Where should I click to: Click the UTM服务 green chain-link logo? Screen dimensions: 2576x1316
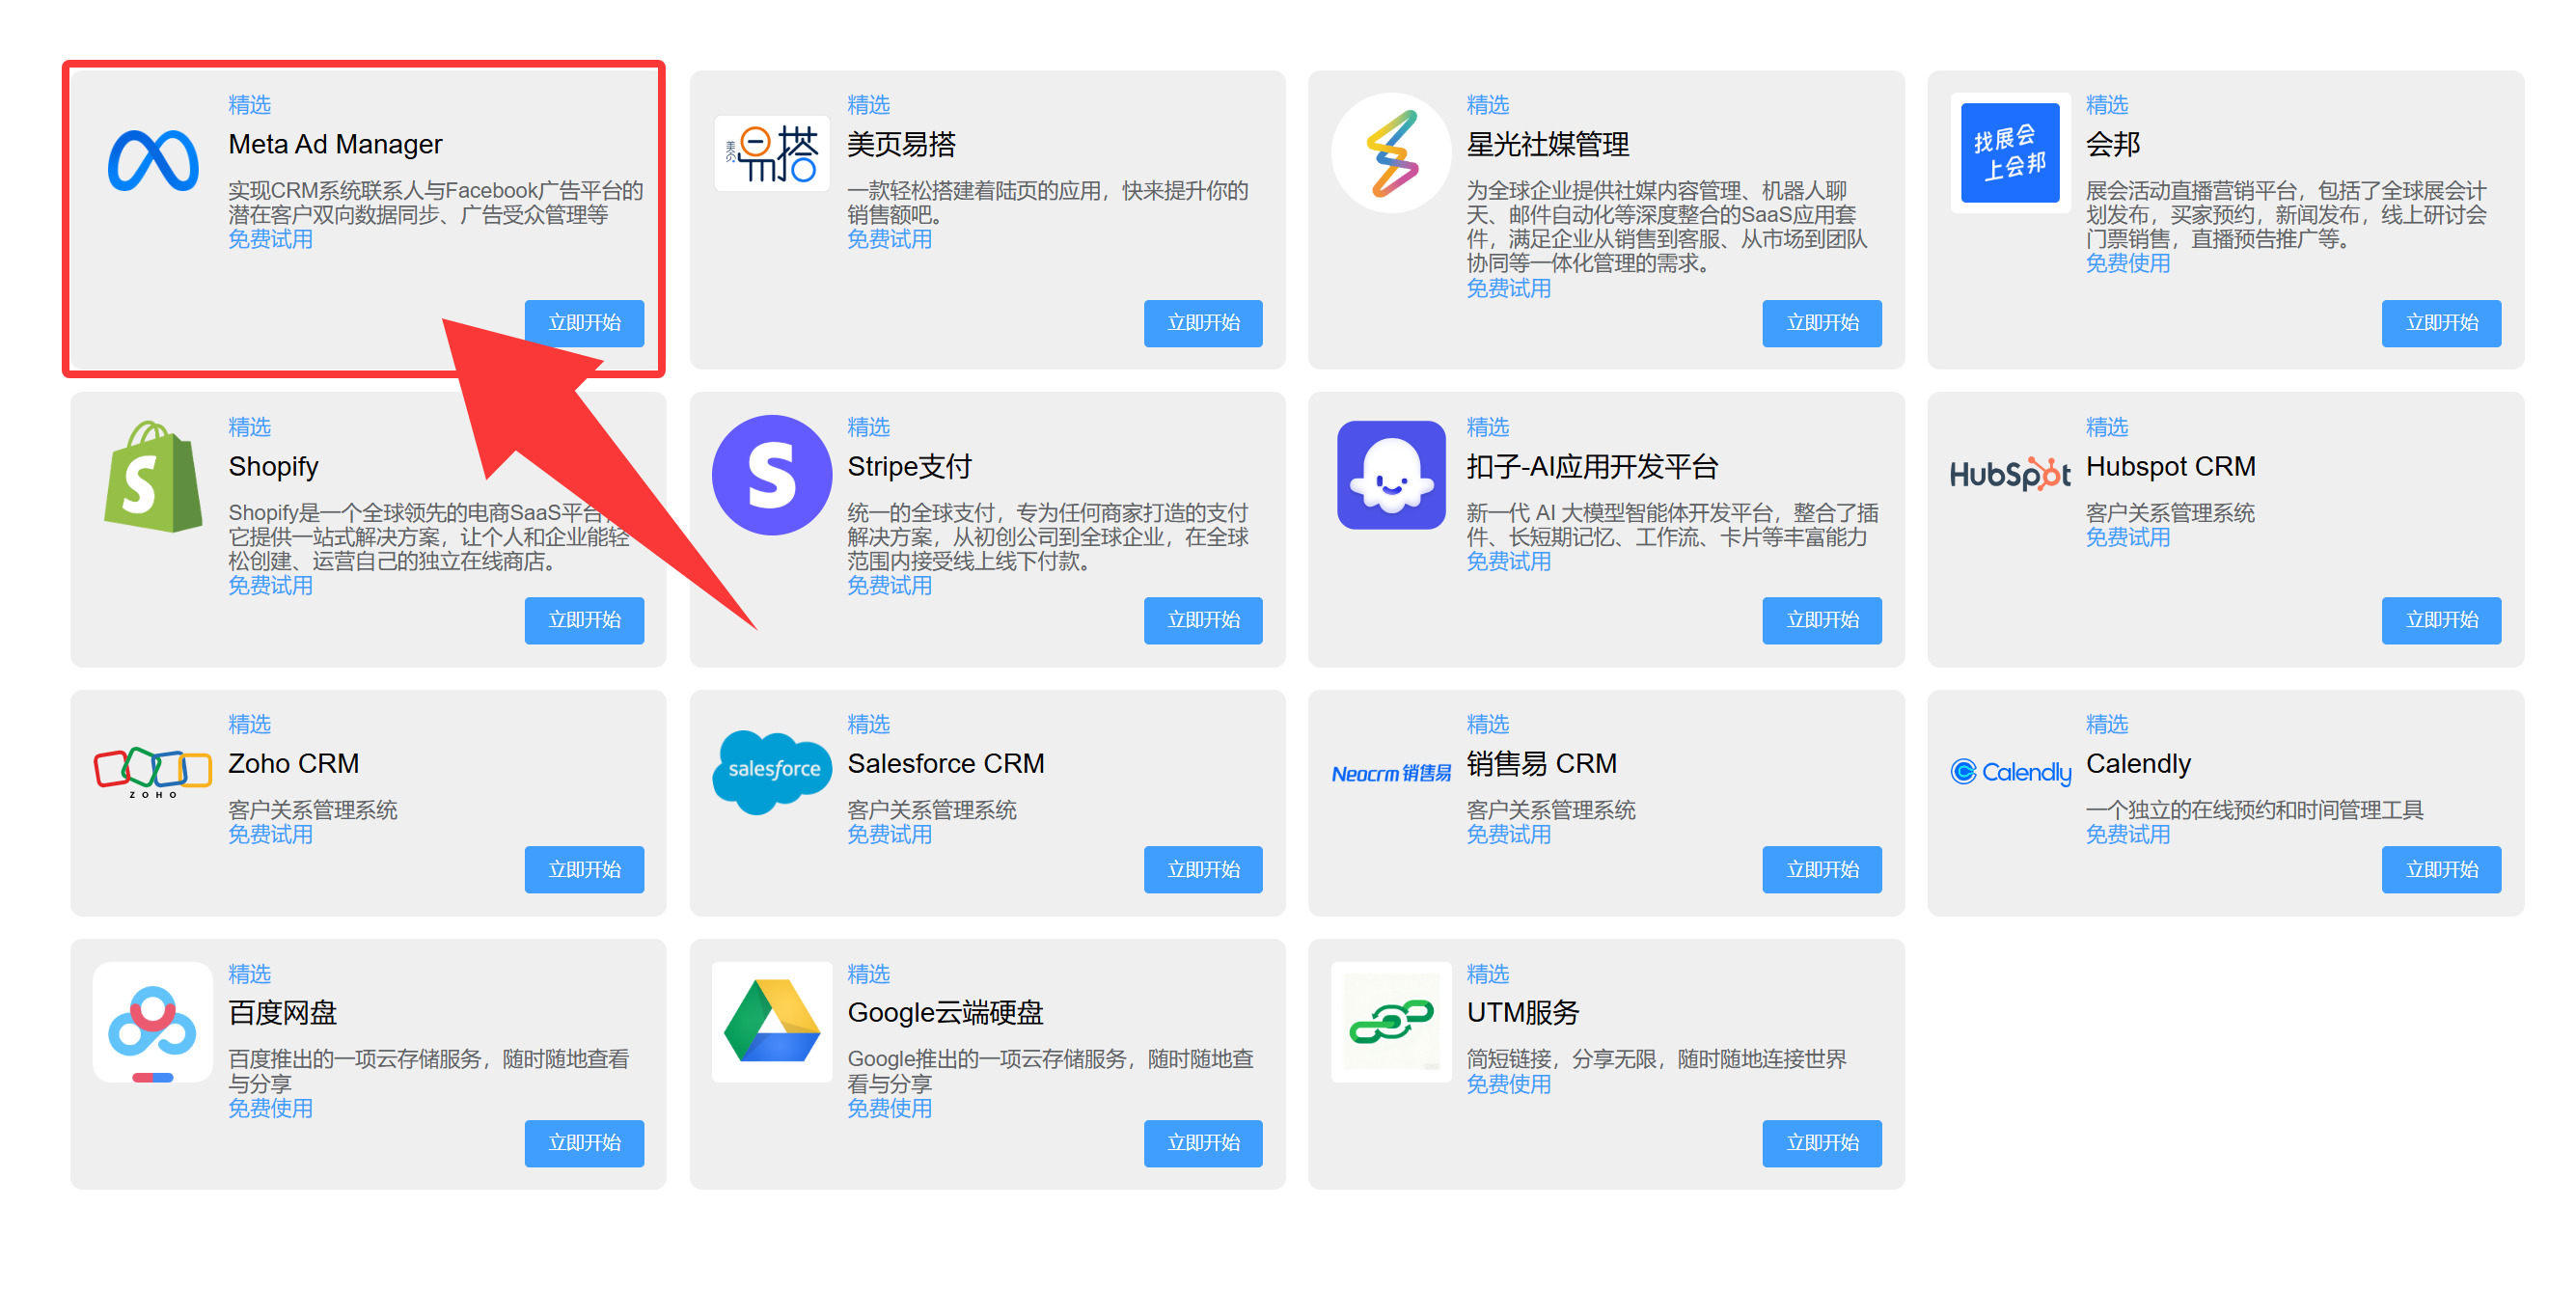tap(1391, 1022)
